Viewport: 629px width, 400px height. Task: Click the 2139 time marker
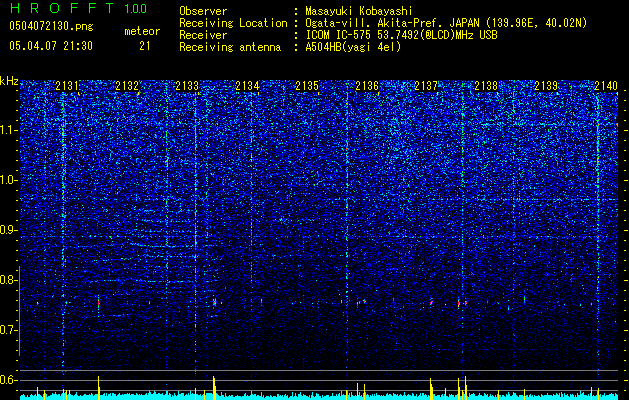tap(546, 86)
